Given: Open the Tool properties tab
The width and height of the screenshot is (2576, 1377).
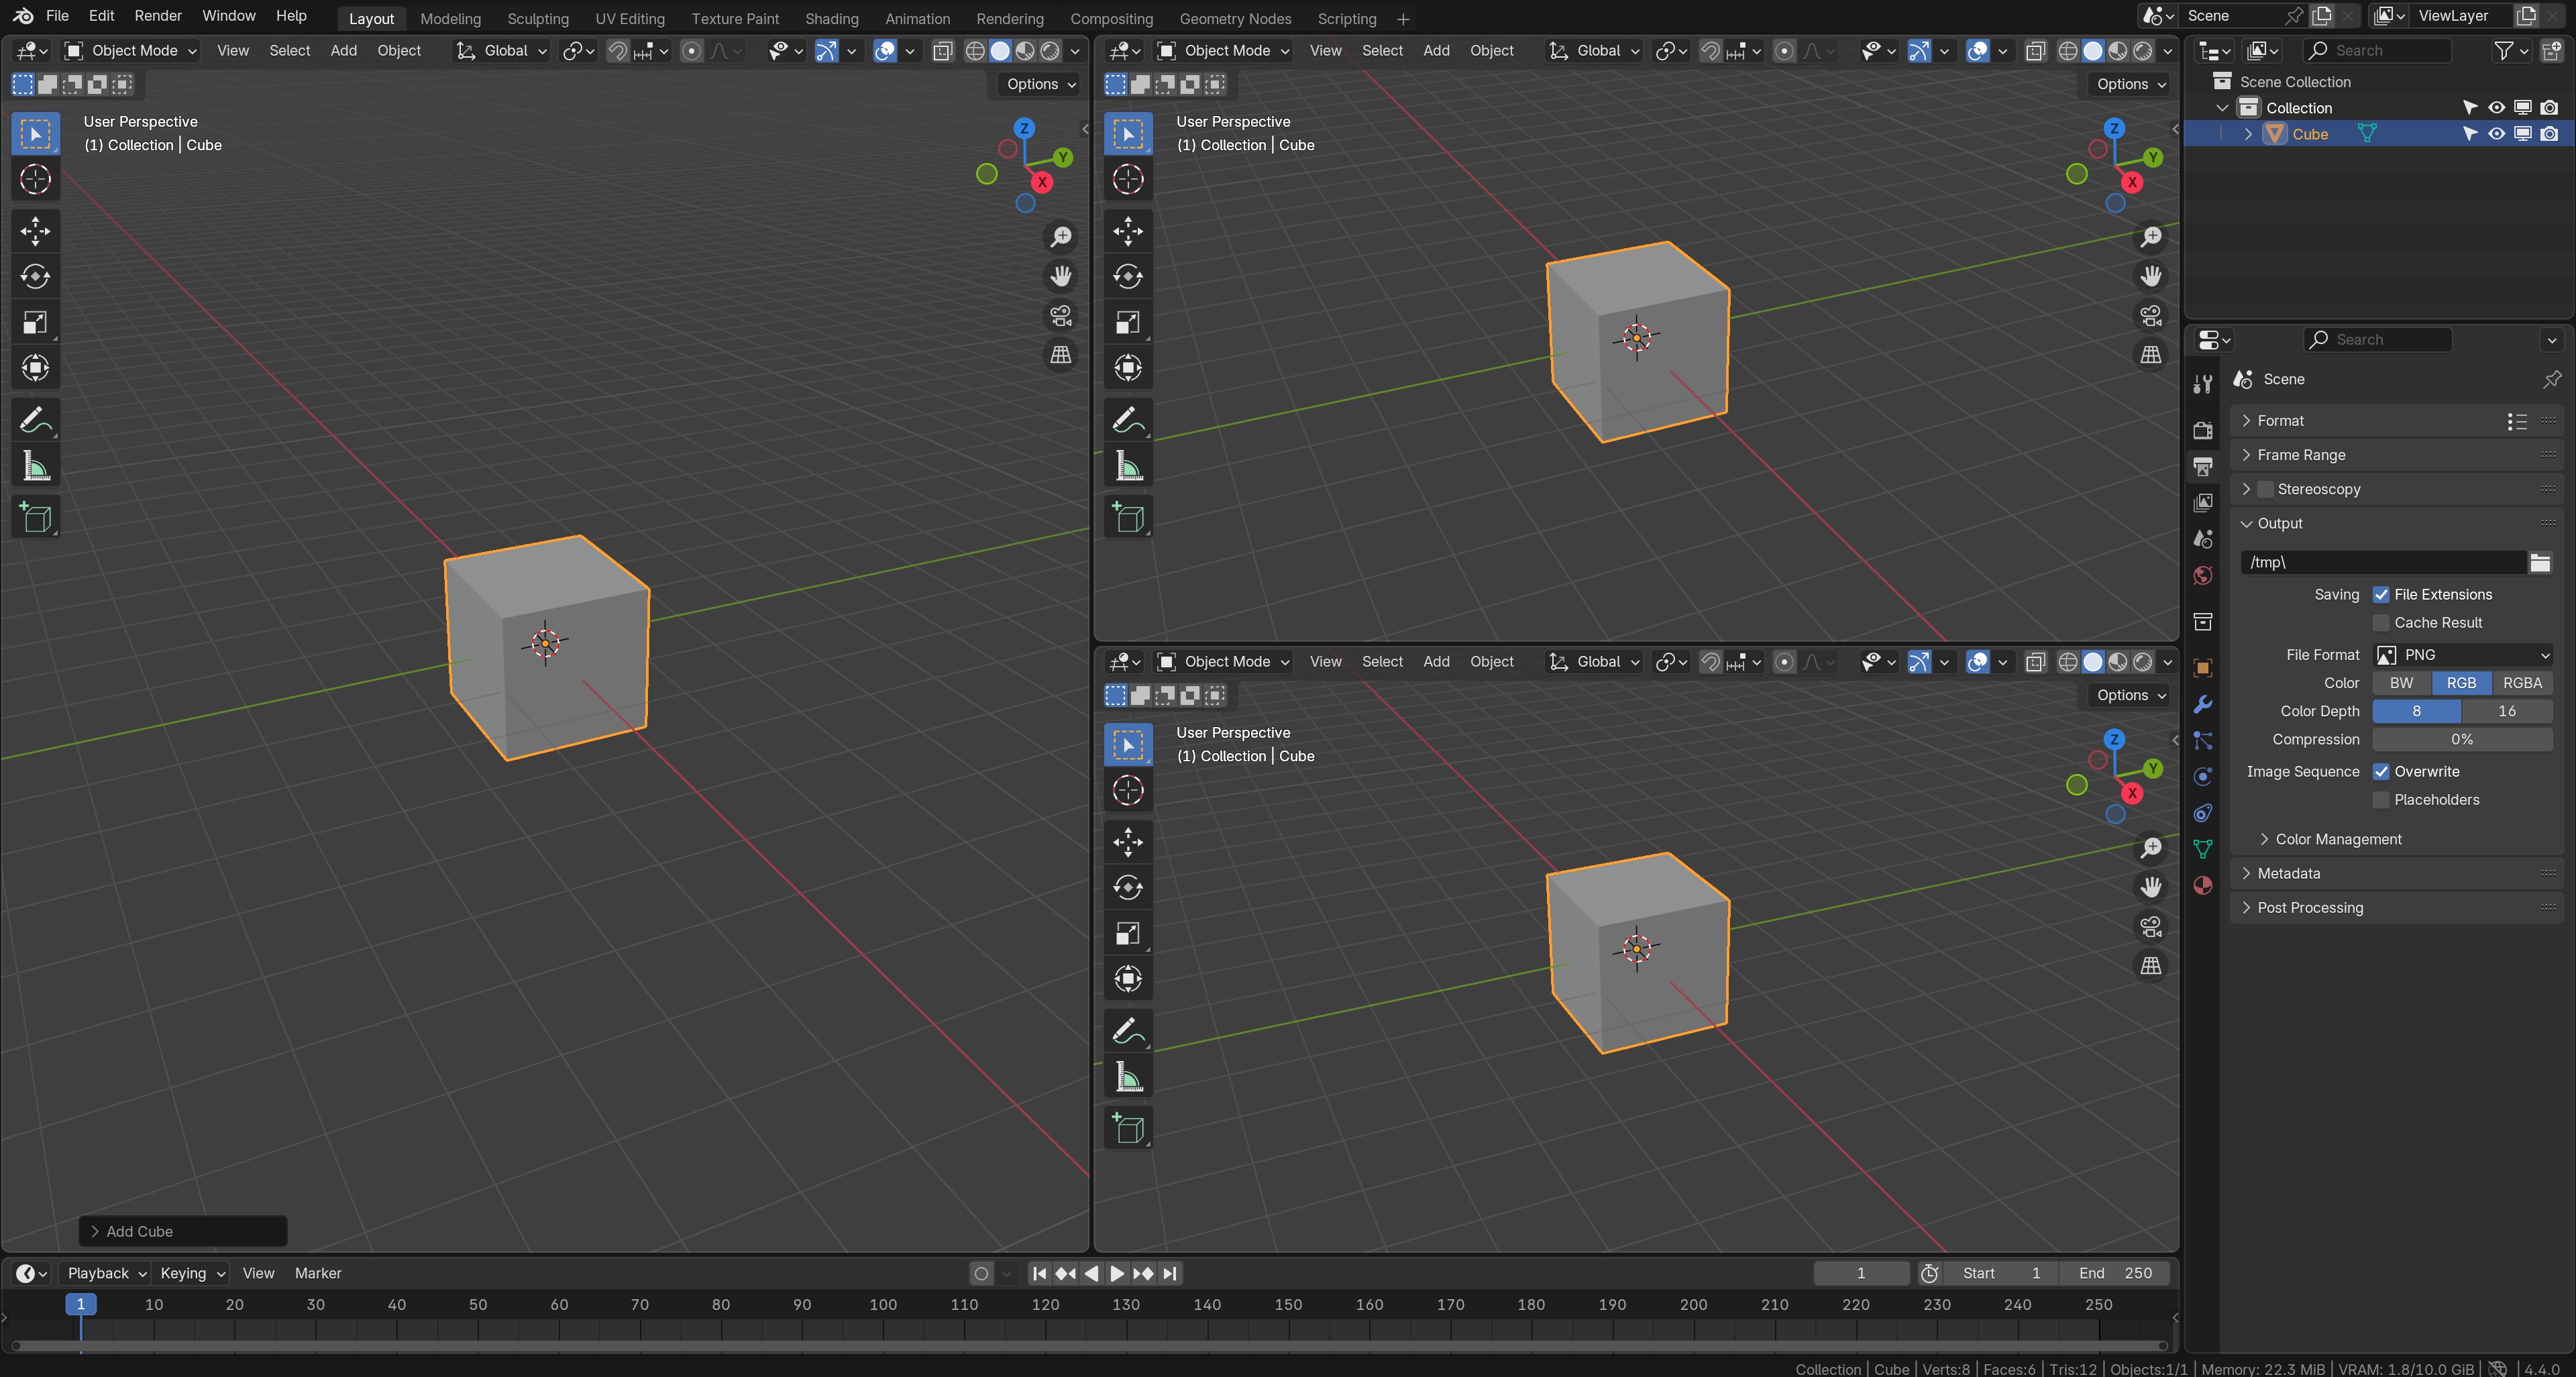Looking at the screenshot, I should (2202, 384).
